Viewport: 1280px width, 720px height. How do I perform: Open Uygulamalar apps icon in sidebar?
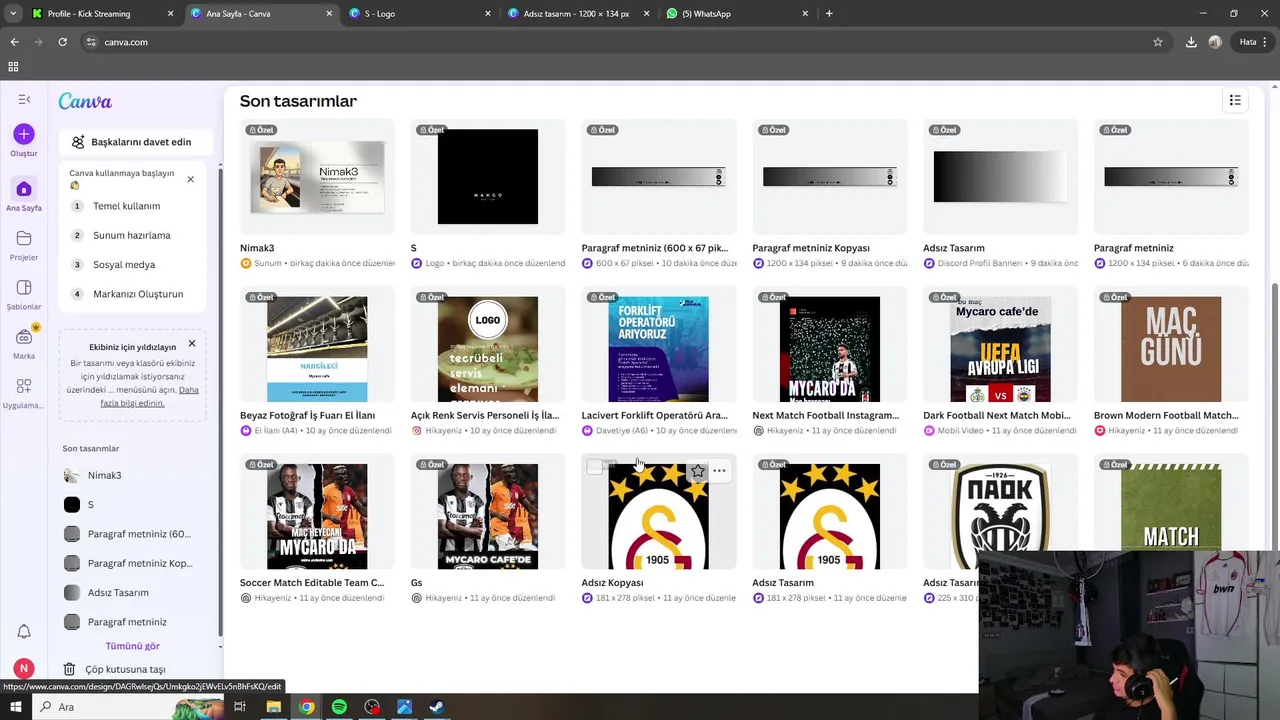[24, 386]
